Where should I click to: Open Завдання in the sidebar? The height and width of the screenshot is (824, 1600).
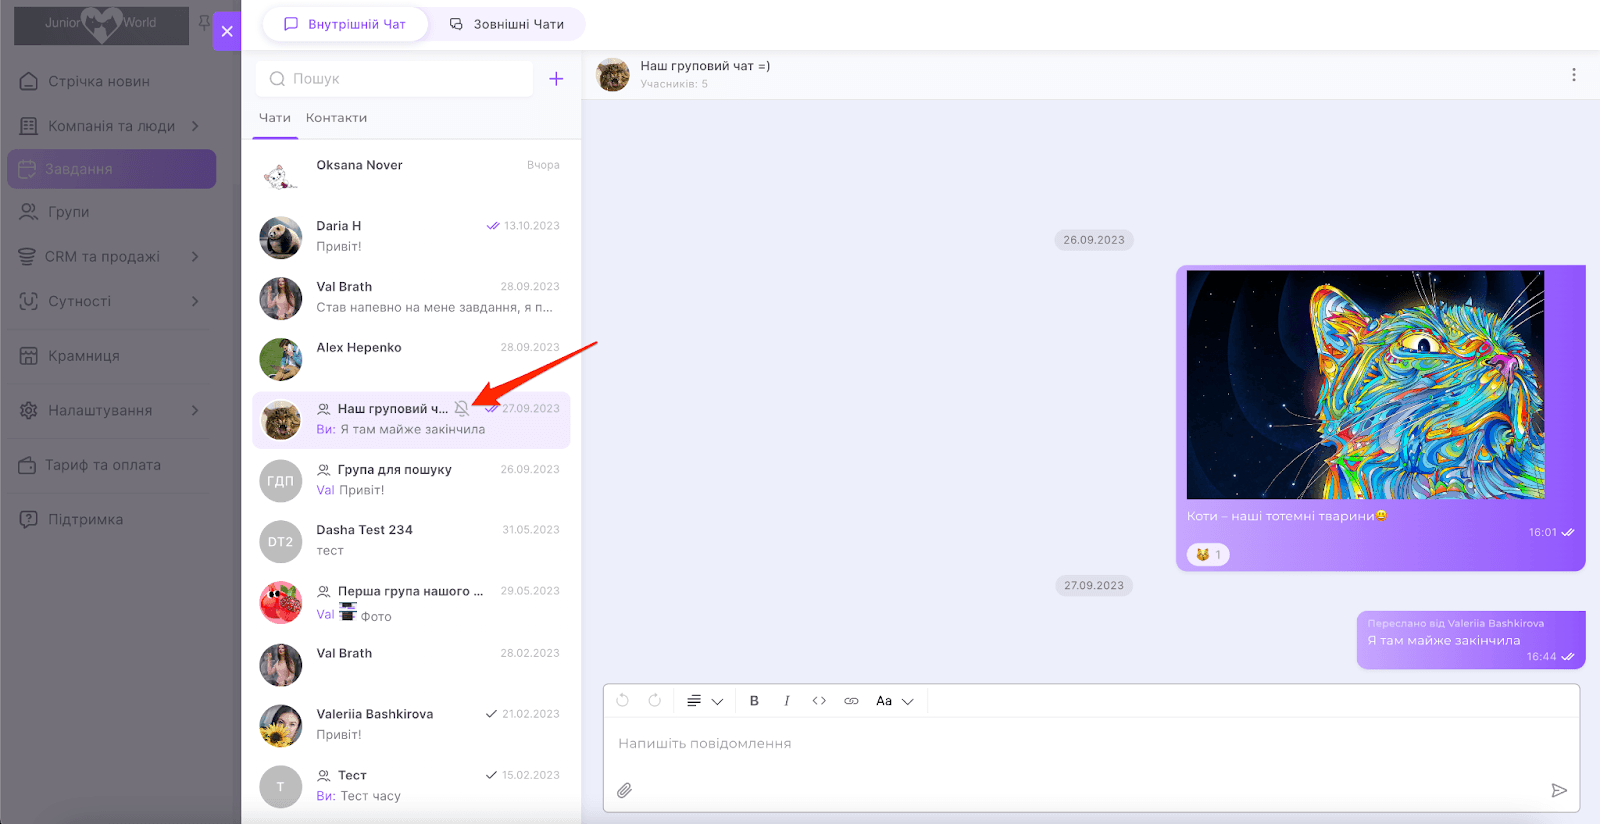pyautogui.click(x=111, y=169)
